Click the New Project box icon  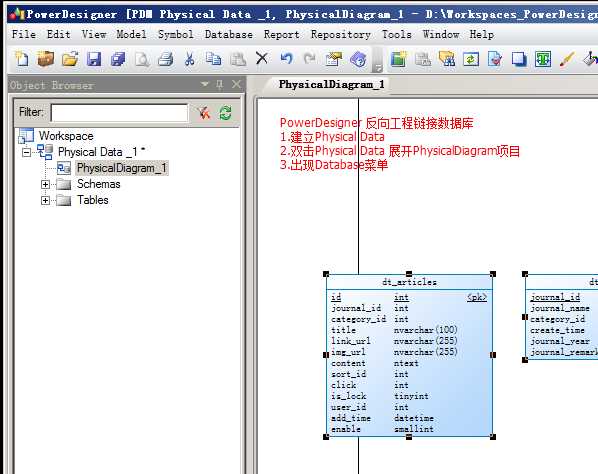coord(46,59)
